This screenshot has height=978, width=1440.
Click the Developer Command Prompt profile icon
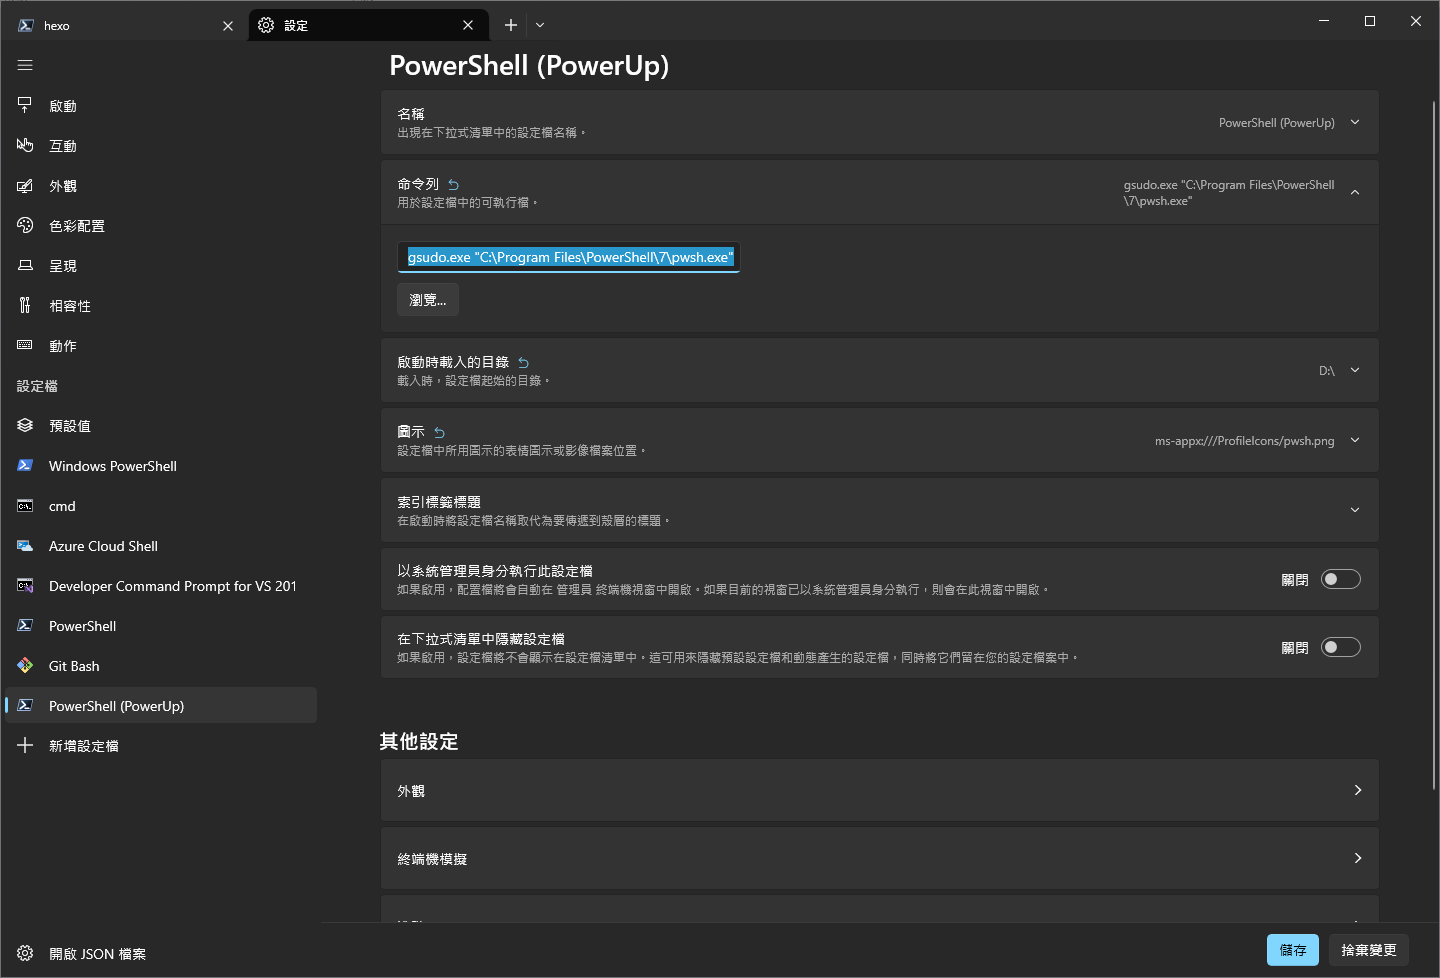pos(25,585)
